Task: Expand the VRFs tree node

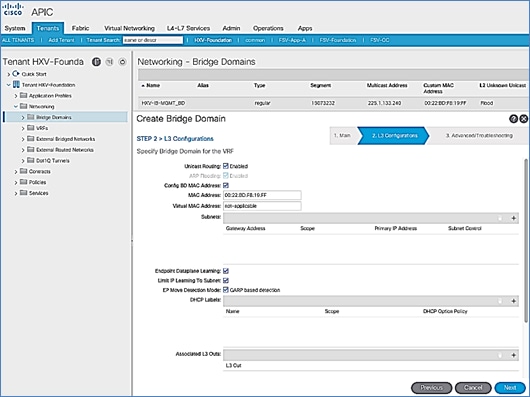Action: click(x=23, y=128)
